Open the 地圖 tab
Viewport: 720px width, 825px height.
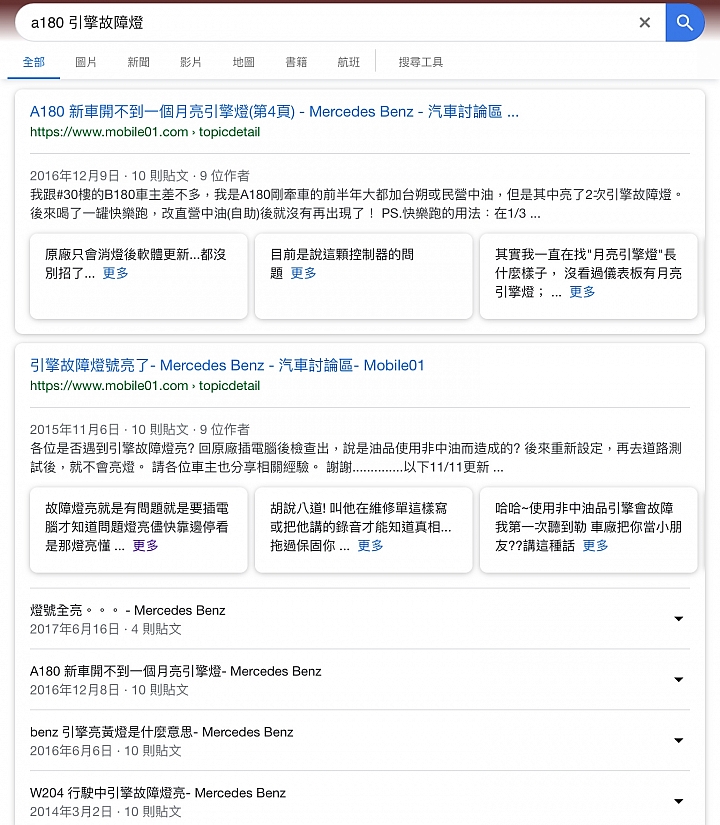pyautogui.click(x=244, y=62)
